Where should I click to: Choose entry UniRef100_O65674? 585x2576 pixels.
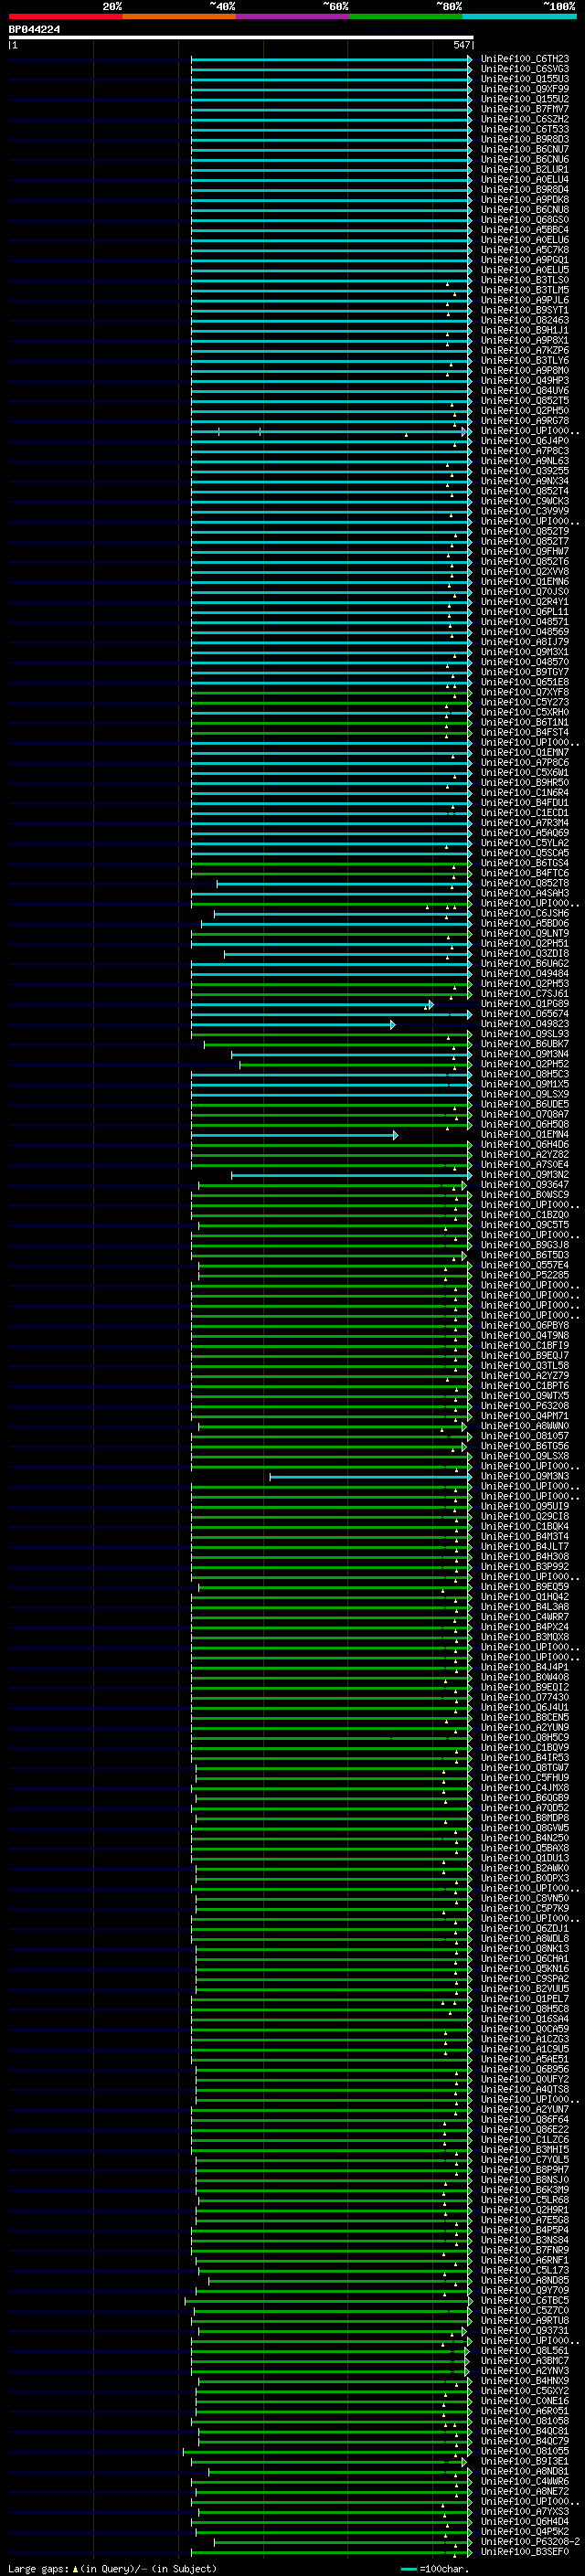click(525, 1014)
